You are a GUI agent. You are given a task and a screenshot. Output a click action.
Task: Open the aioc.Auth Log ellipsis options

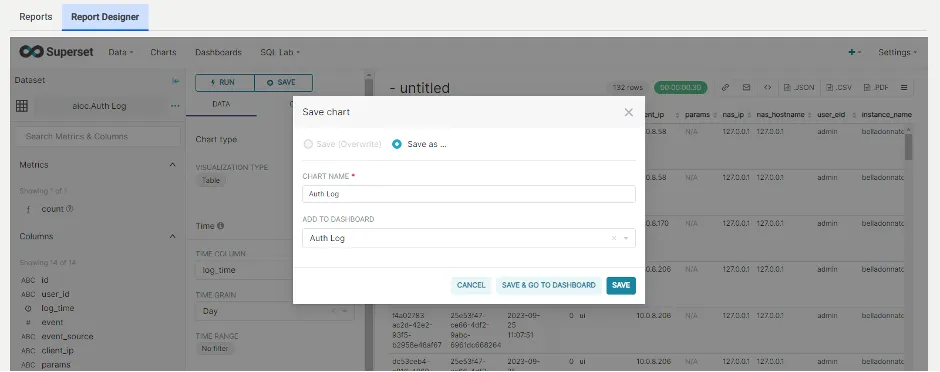[175, 106]
